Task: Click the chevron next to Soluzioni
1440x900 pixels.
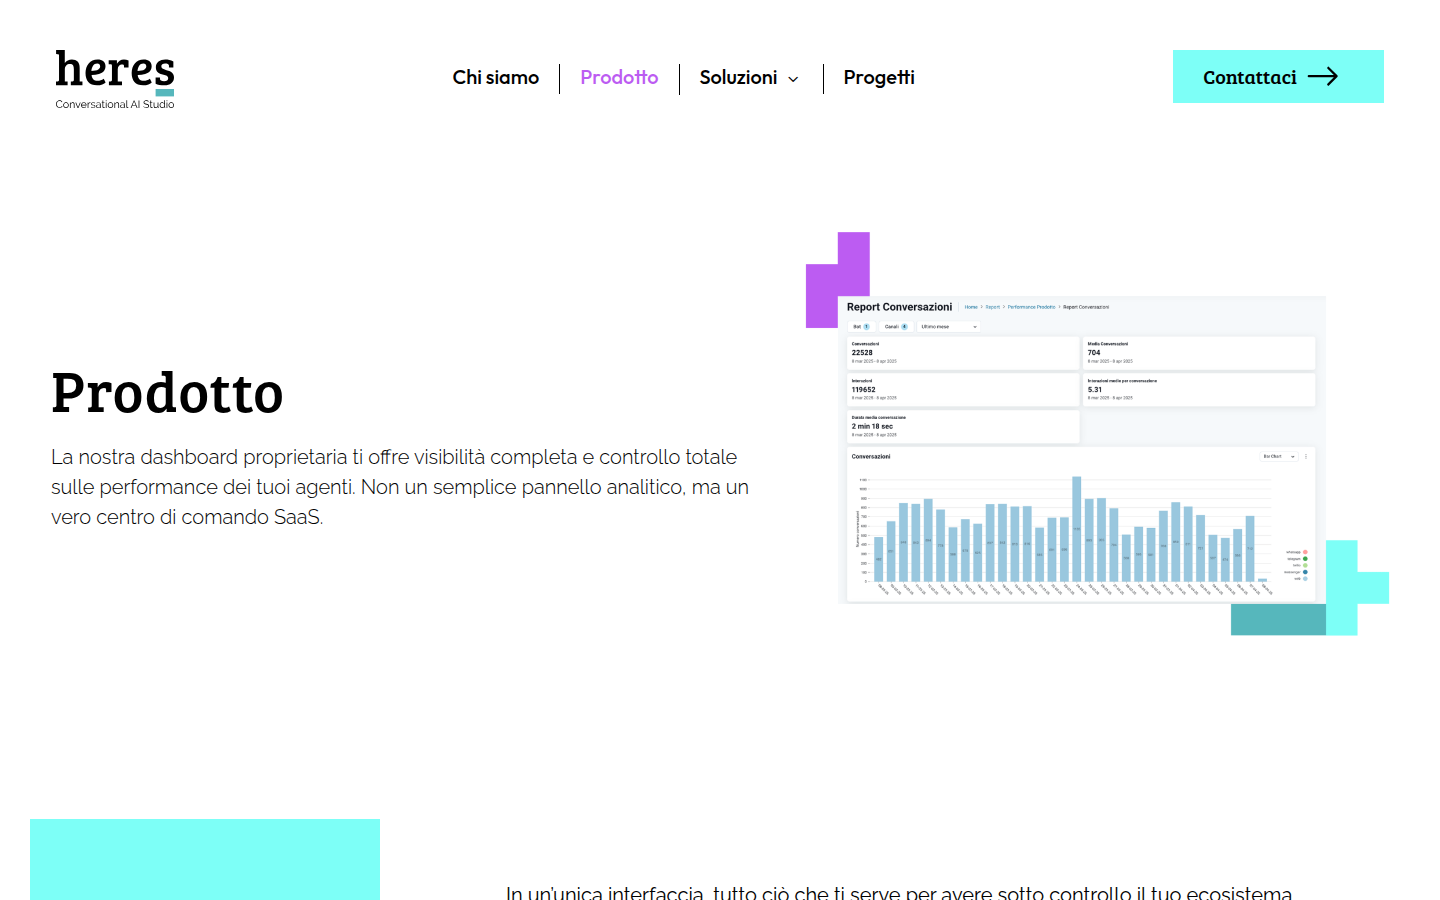Action: click(794, 79)
